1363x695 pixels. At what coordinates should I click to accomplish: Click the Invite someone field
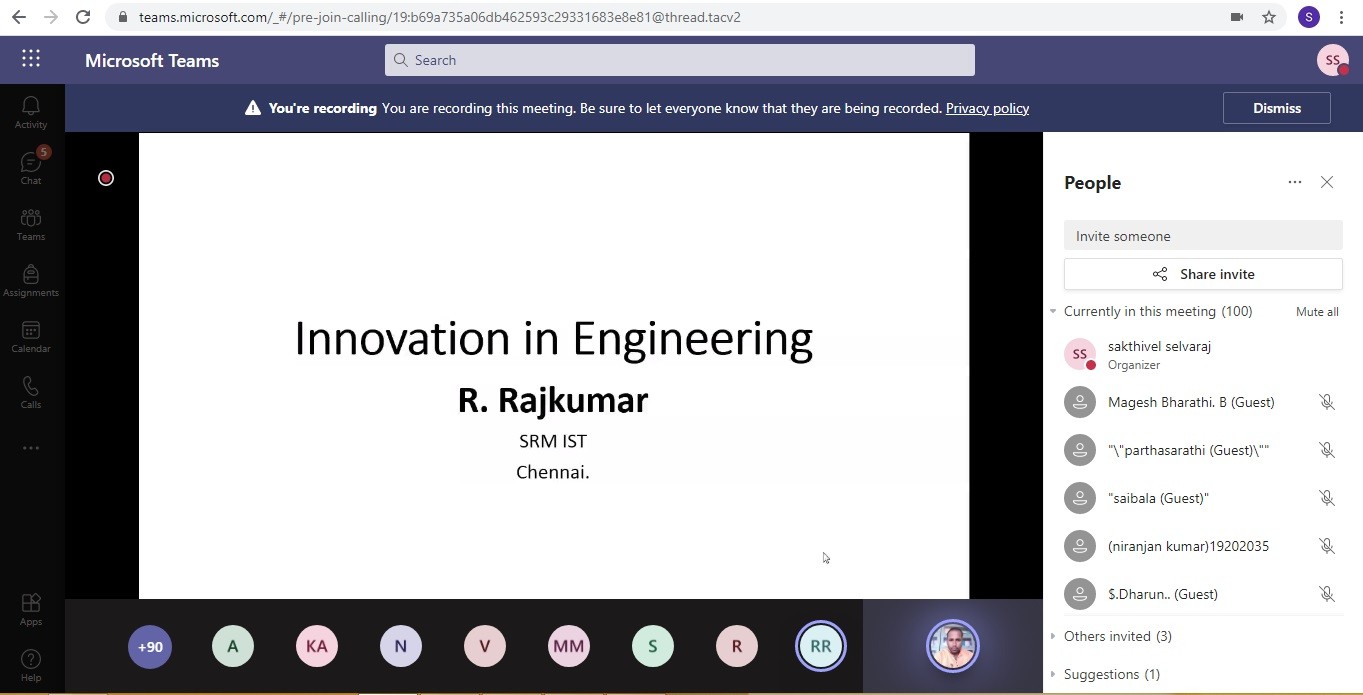(1202, 236)
